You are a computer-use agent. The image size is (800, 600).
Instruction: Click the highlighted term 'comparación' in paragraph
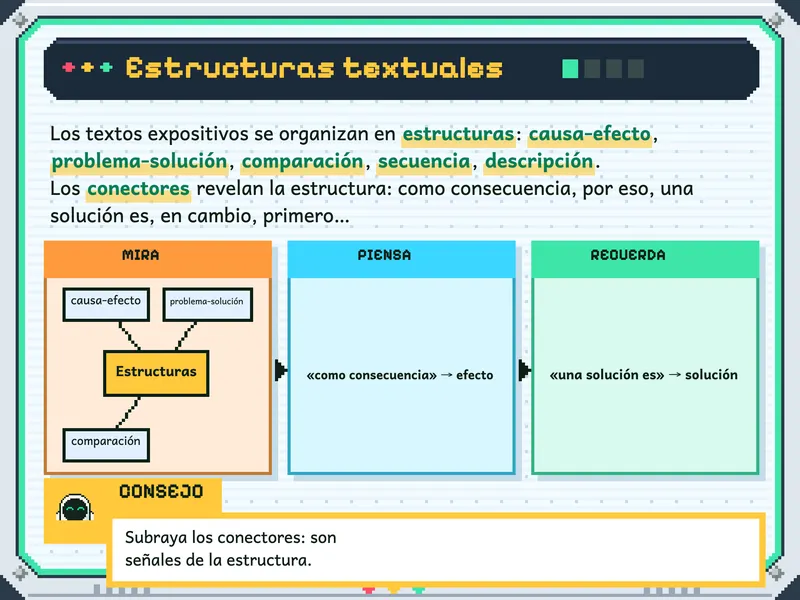302,162
